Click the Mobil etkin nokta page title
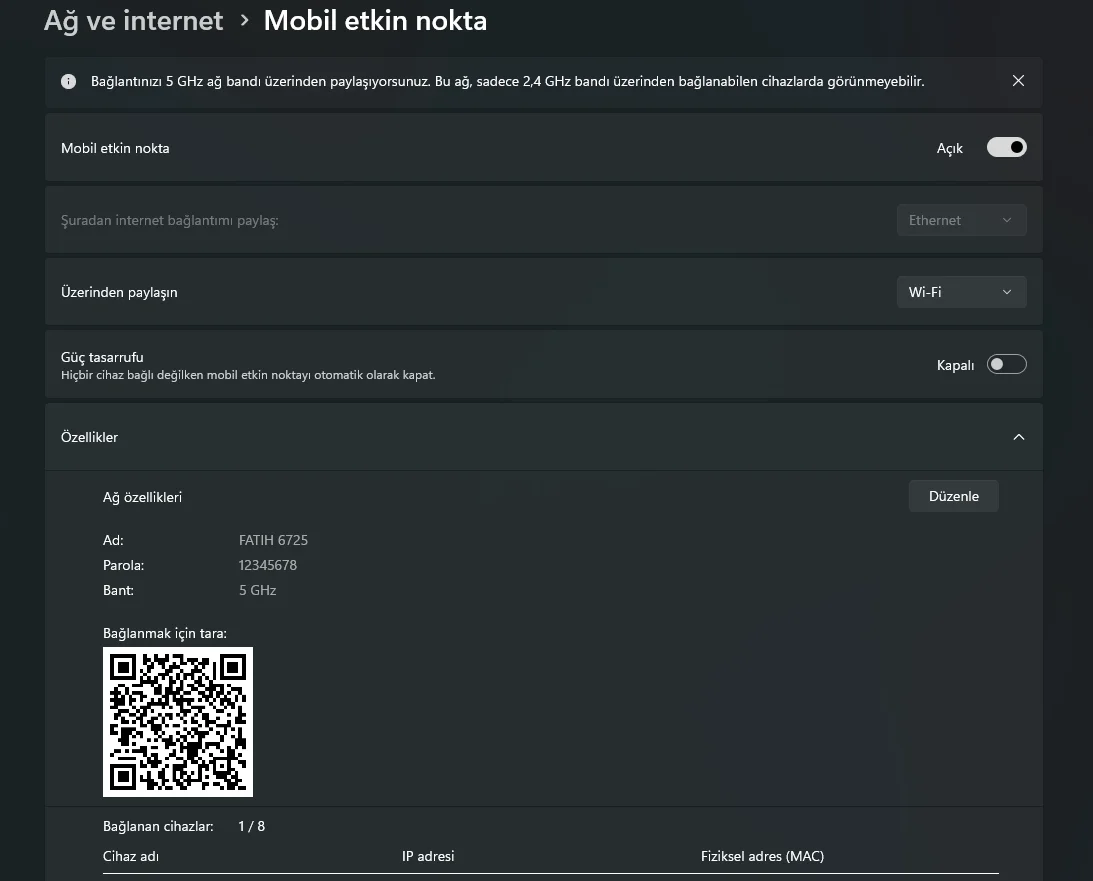This screenshot has height=881, width=1093. pyautogui.click(x=375, y=21)
